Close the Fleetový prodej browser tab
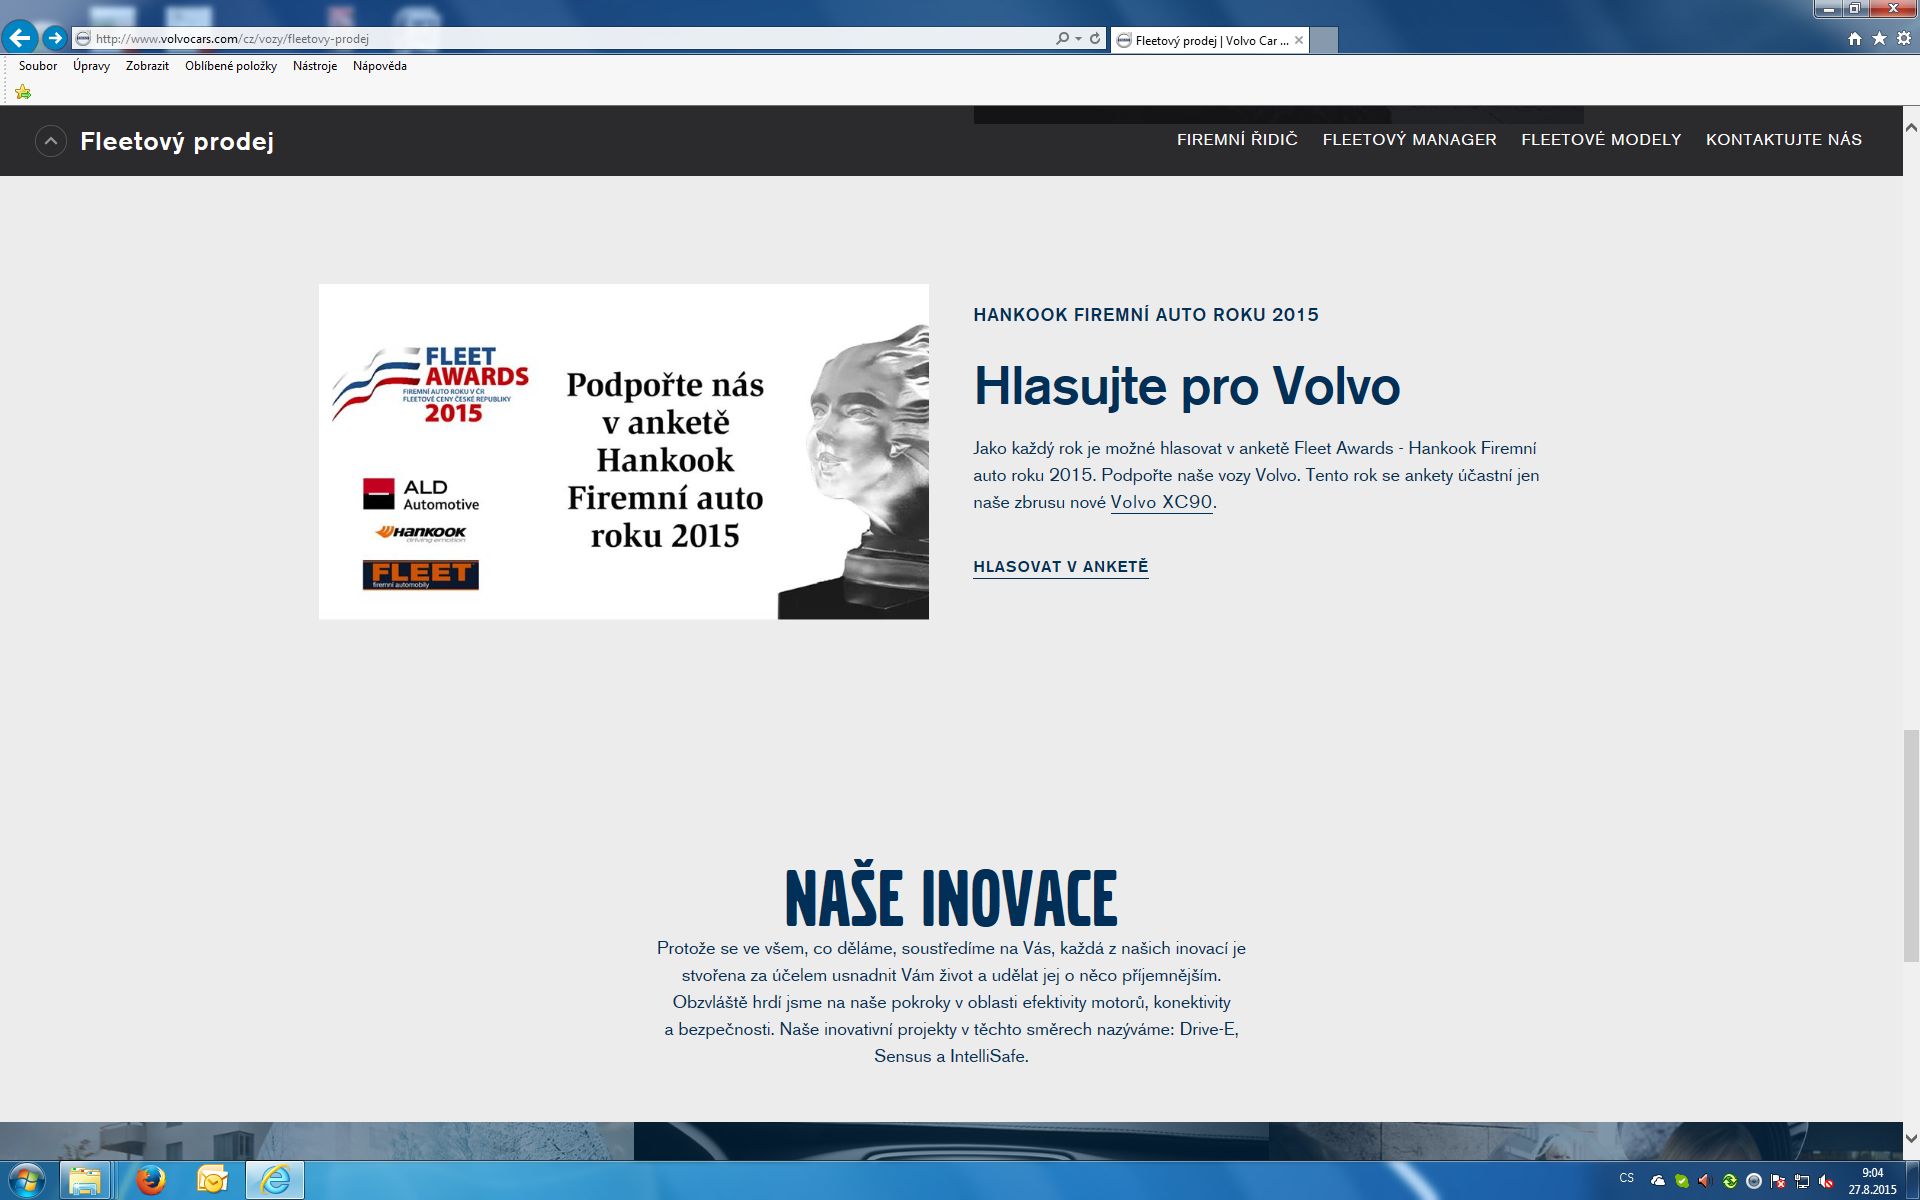This screenshot has width=1920, height=1200. click(1299, 40)
